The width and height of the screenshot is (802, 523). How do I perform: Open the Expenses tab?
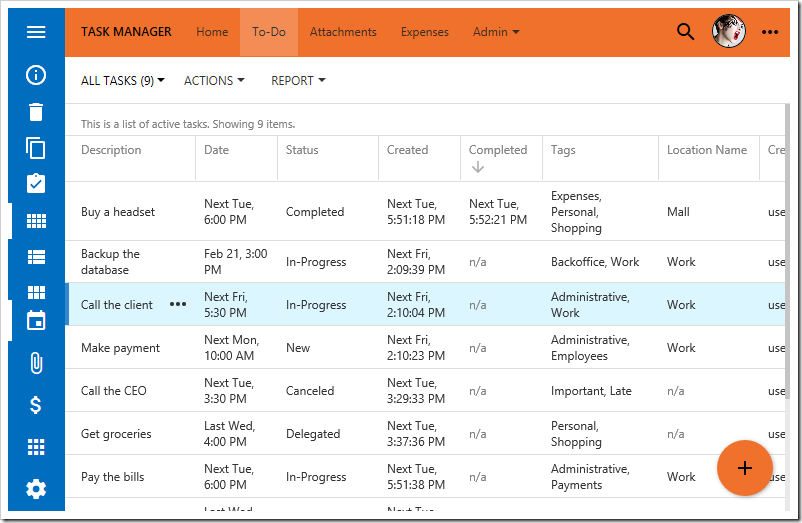click(x=424, y=32)
